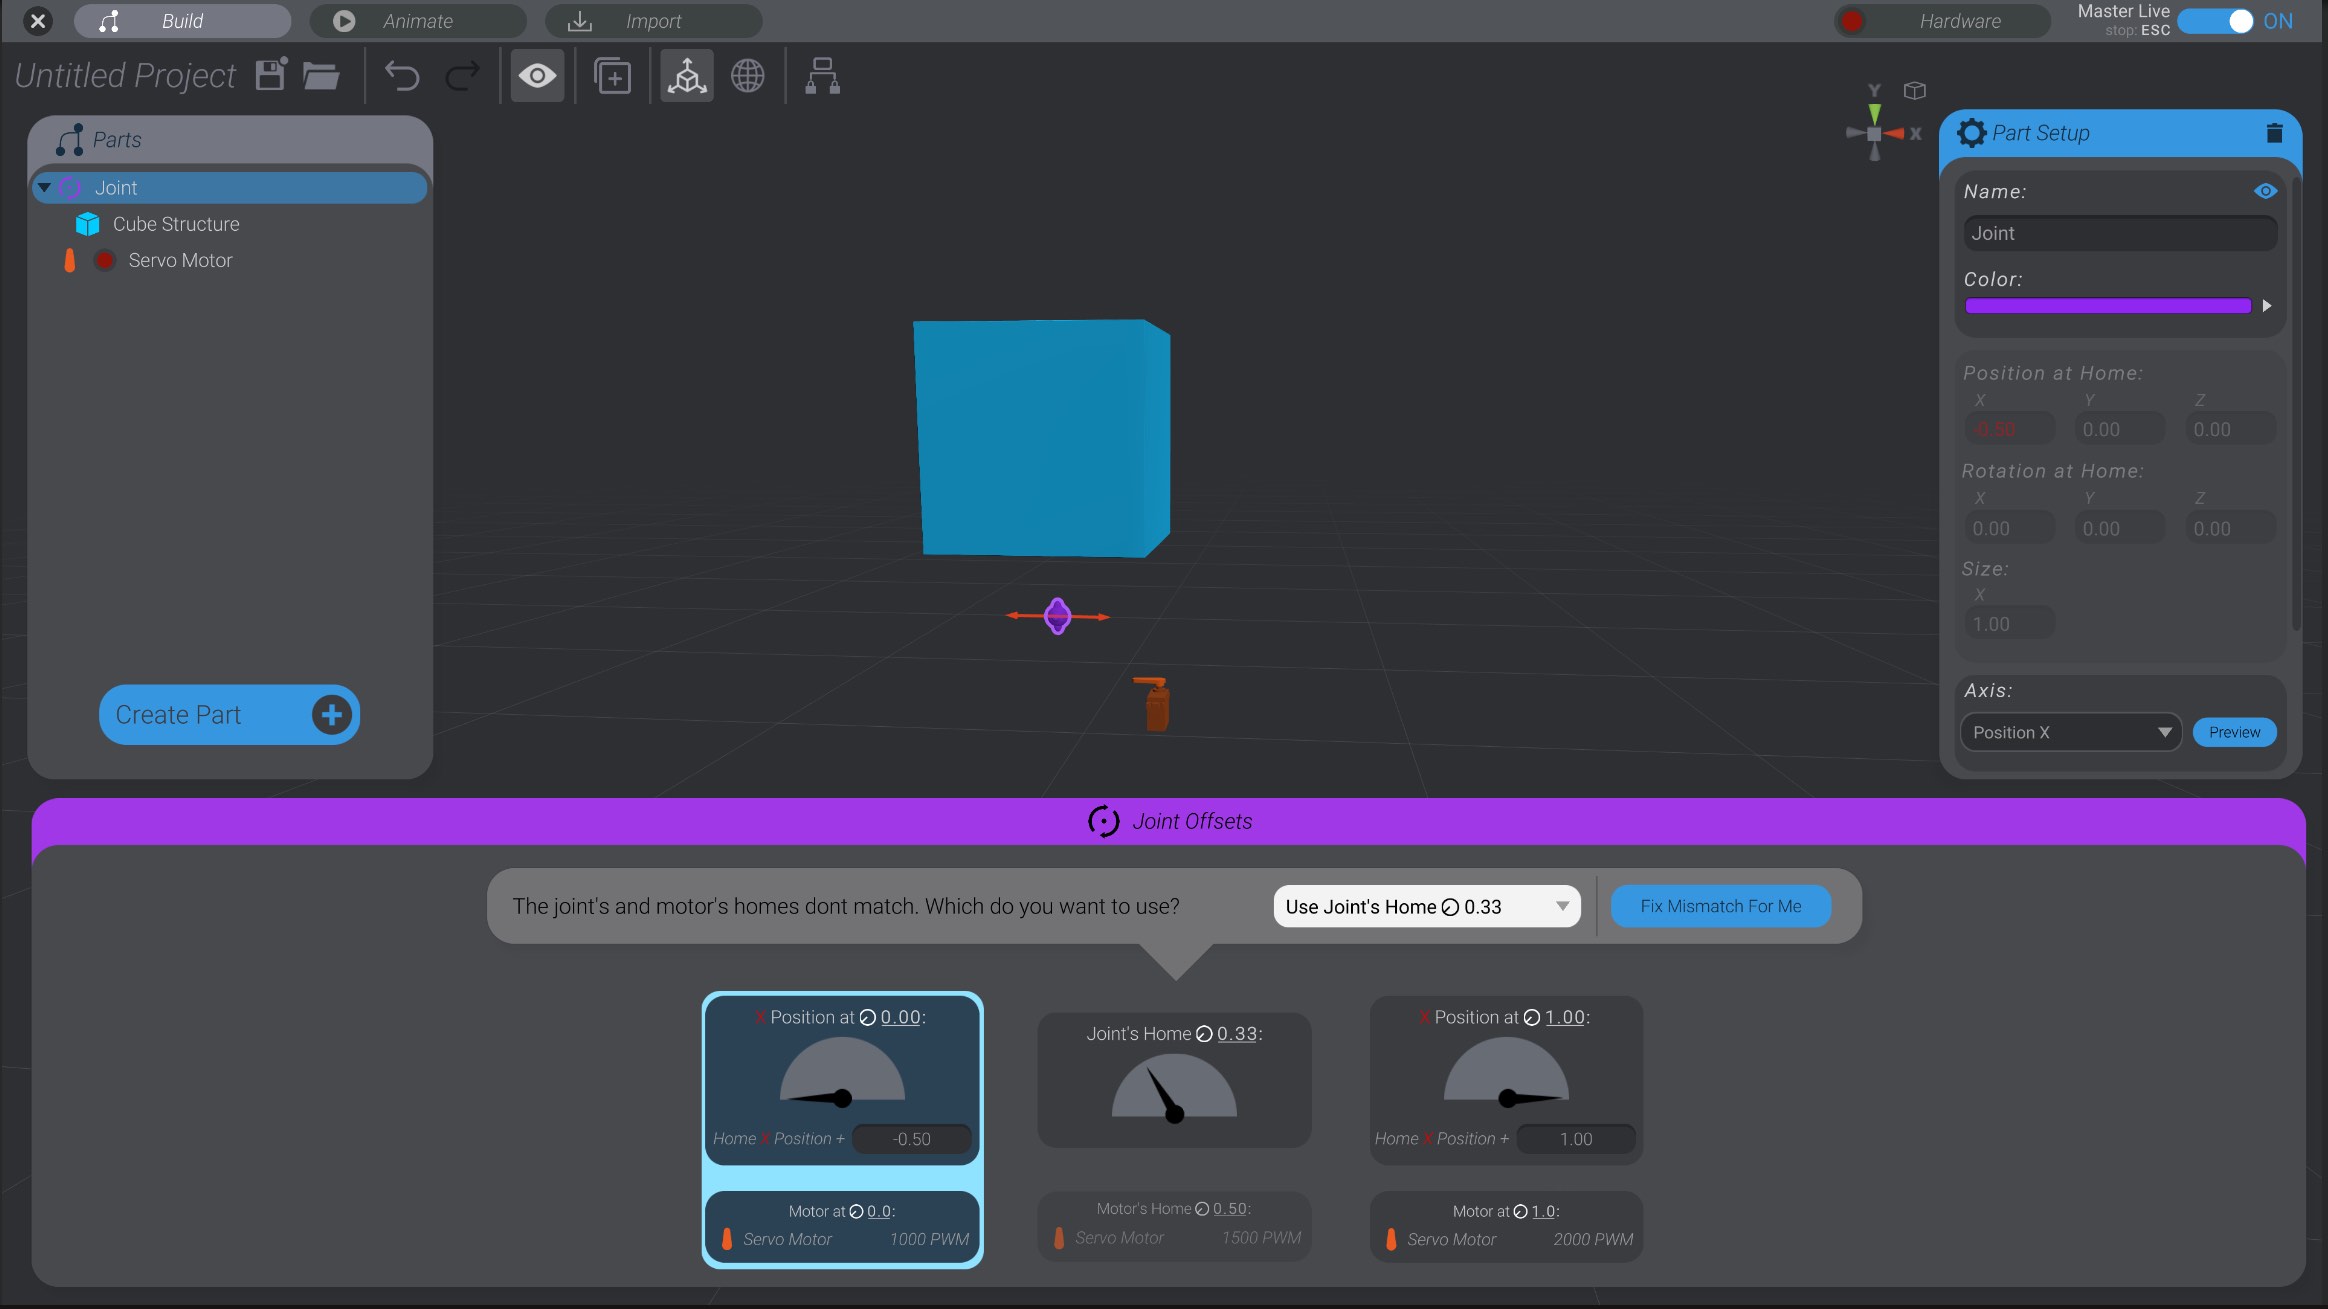Image resolution: width=2328 pixels, height=1309 pixels.
Task: Switch to global coordinates via globe icon
Action: click(747, 75)
